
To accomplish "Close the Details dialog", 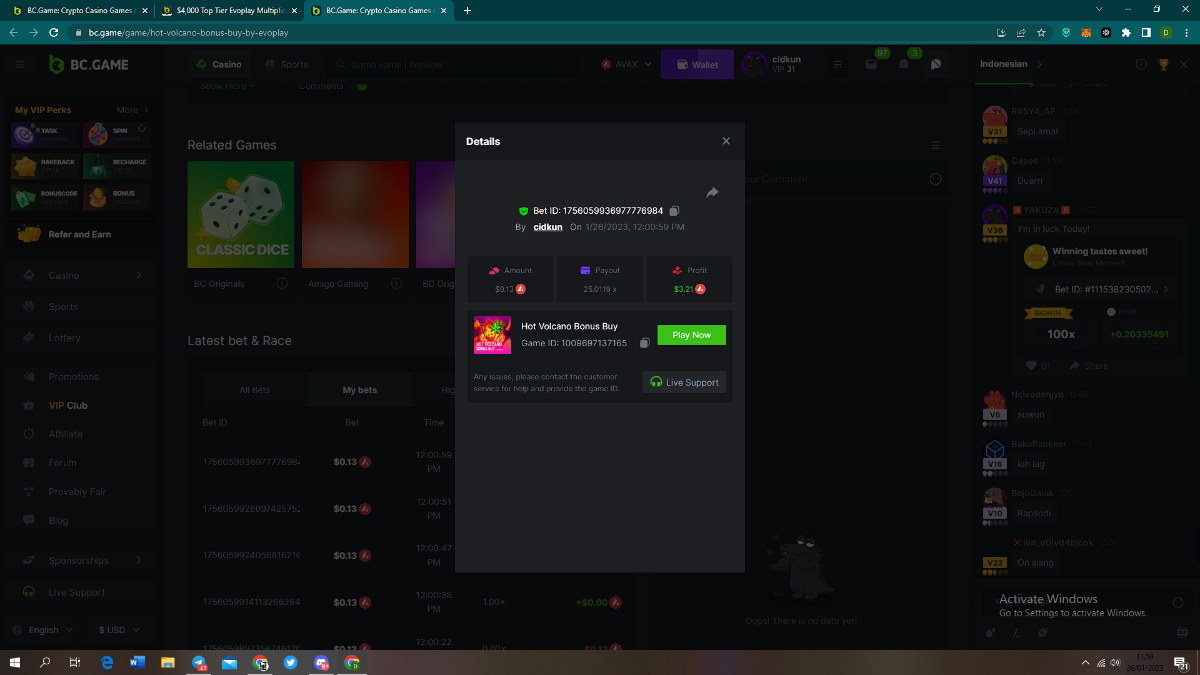I will click(x=726, y=141).
